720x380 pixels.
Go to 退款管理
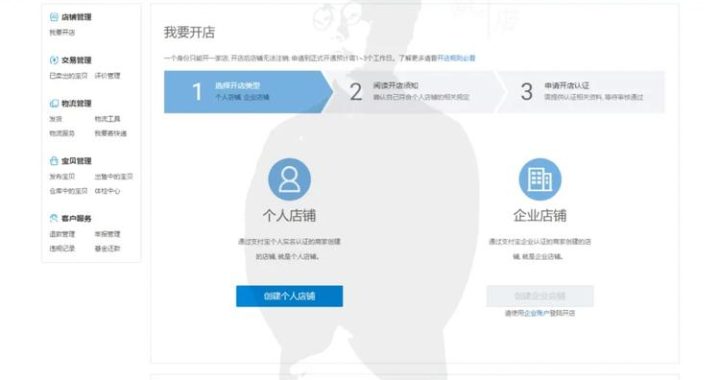(x=62, y=234)
